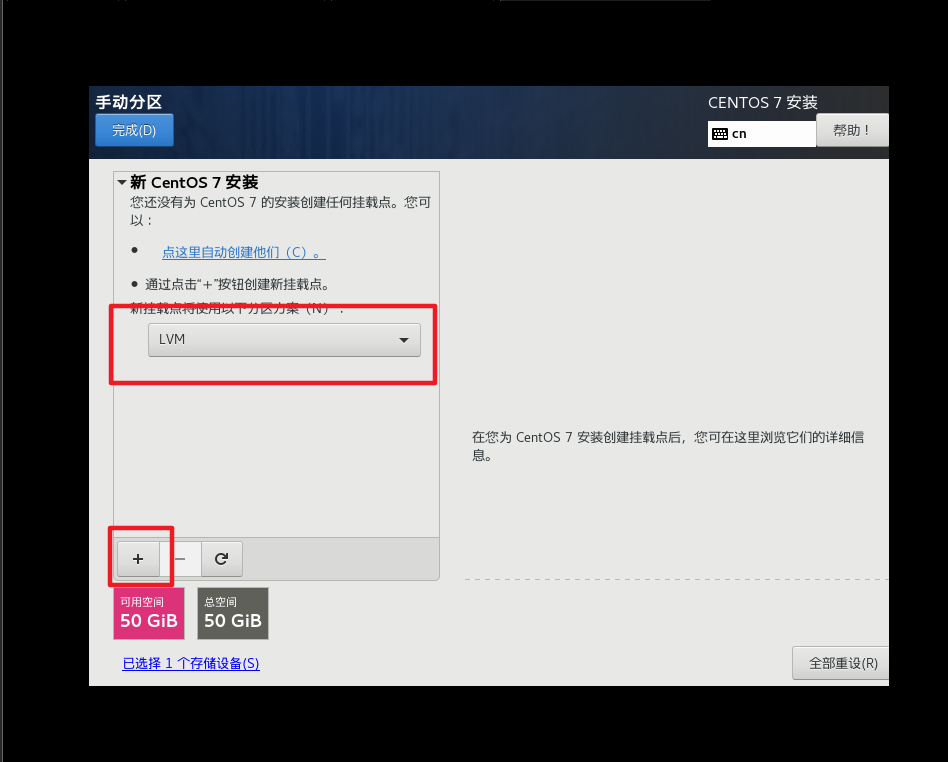The width and height of the screenshot is (948, 762).
Task: Click the CENTOS 7 安装 title text
Action: pos(763,103)
